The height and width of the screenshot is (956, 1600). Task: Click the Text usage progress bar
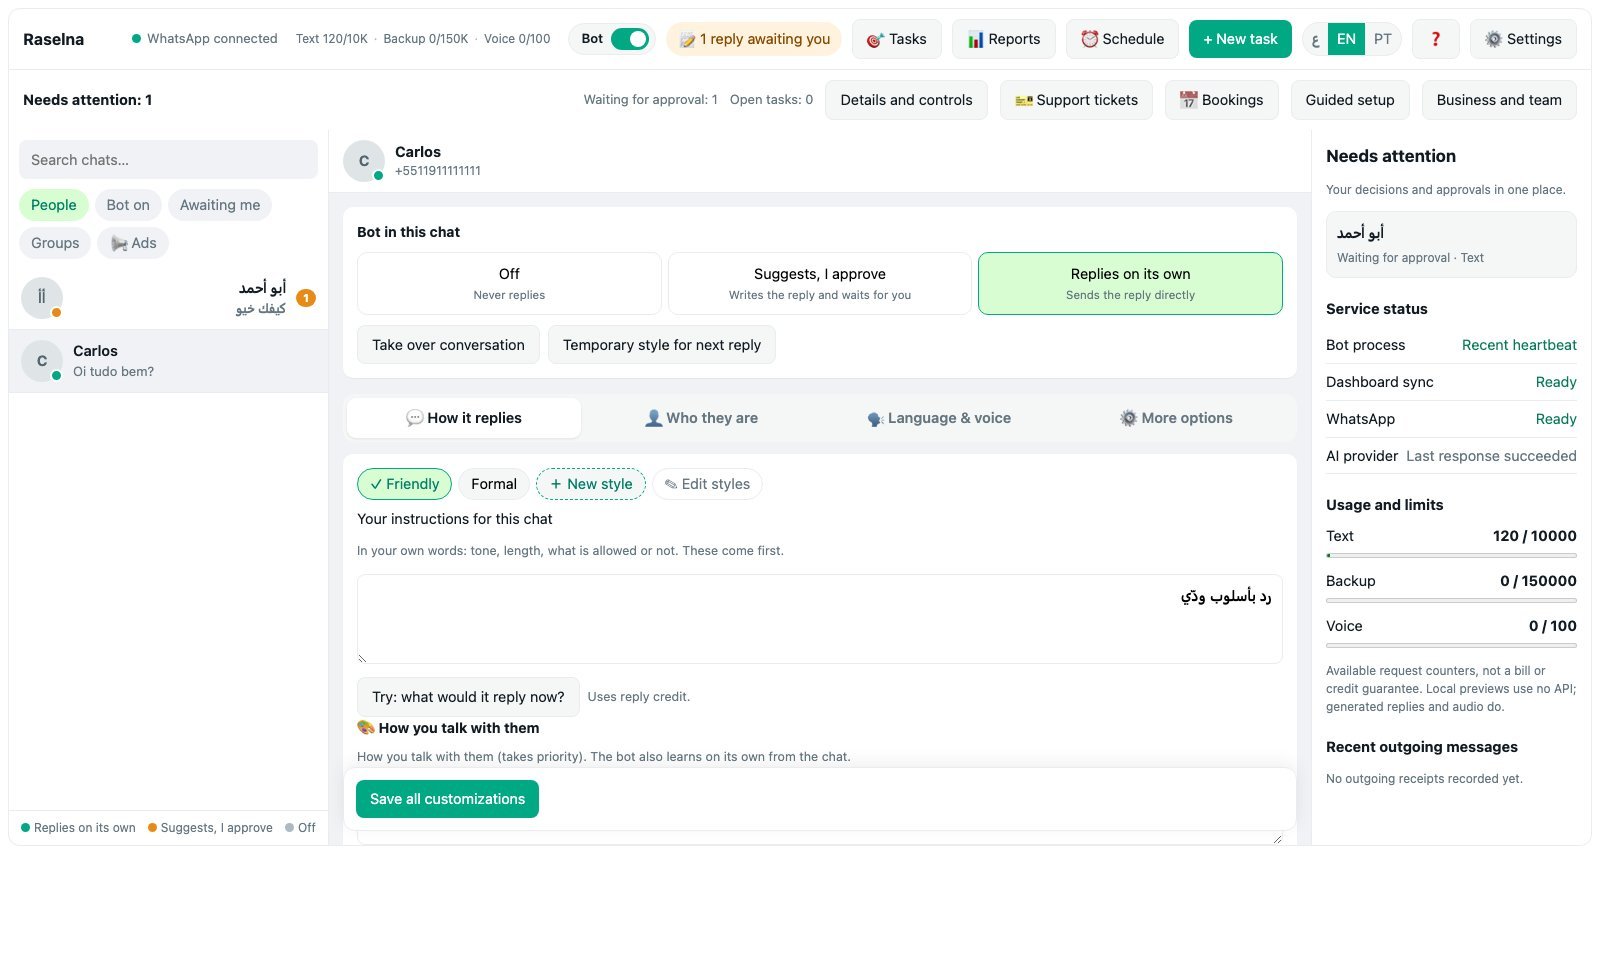point(1451,555)
